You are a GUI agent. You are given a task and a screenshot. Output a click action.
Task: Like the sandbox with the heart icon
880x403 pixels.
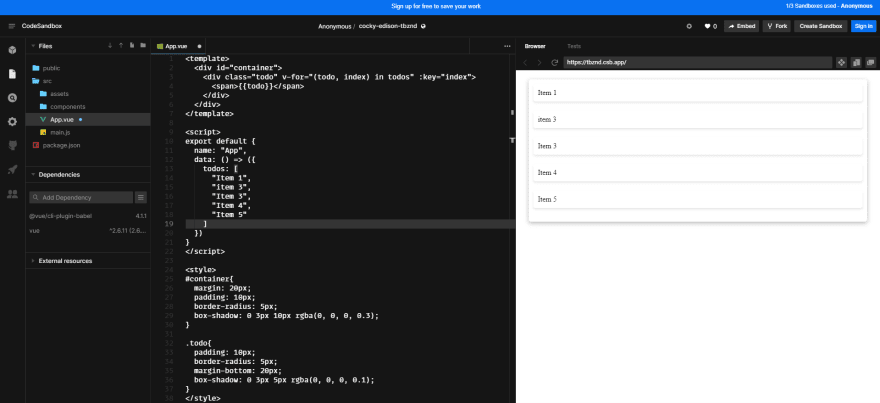point(707,26)
